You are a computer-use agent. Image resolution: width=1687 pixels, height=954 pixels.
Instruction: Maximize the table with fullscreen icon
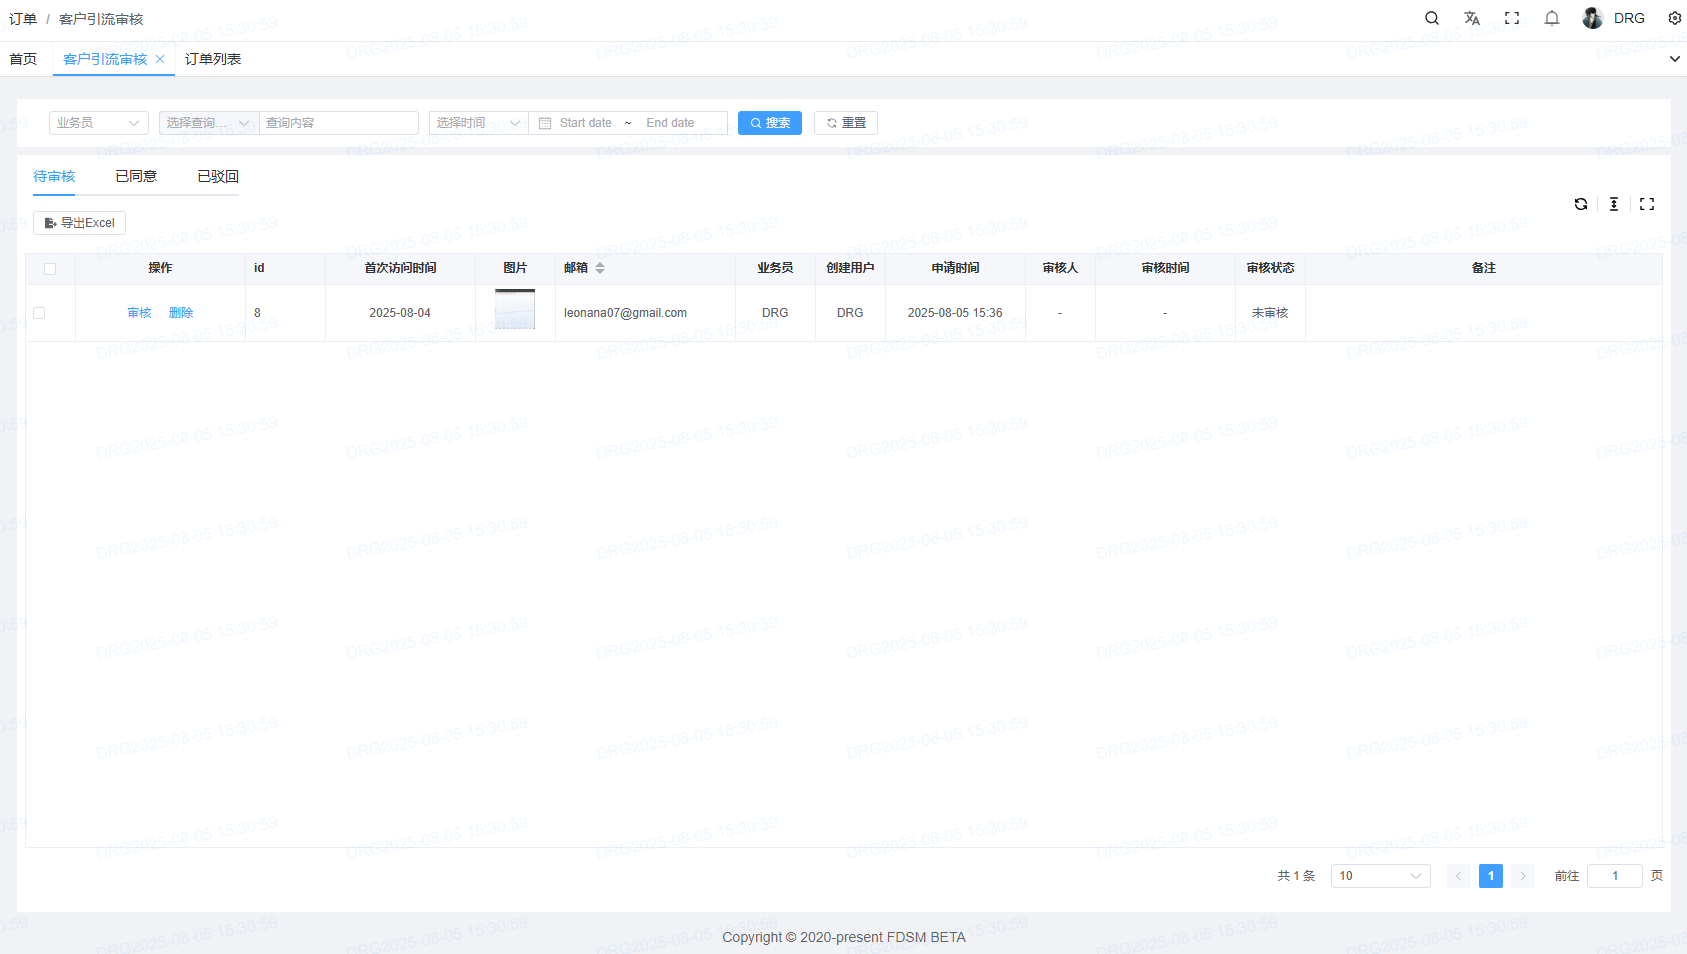tap(1647, 204)
